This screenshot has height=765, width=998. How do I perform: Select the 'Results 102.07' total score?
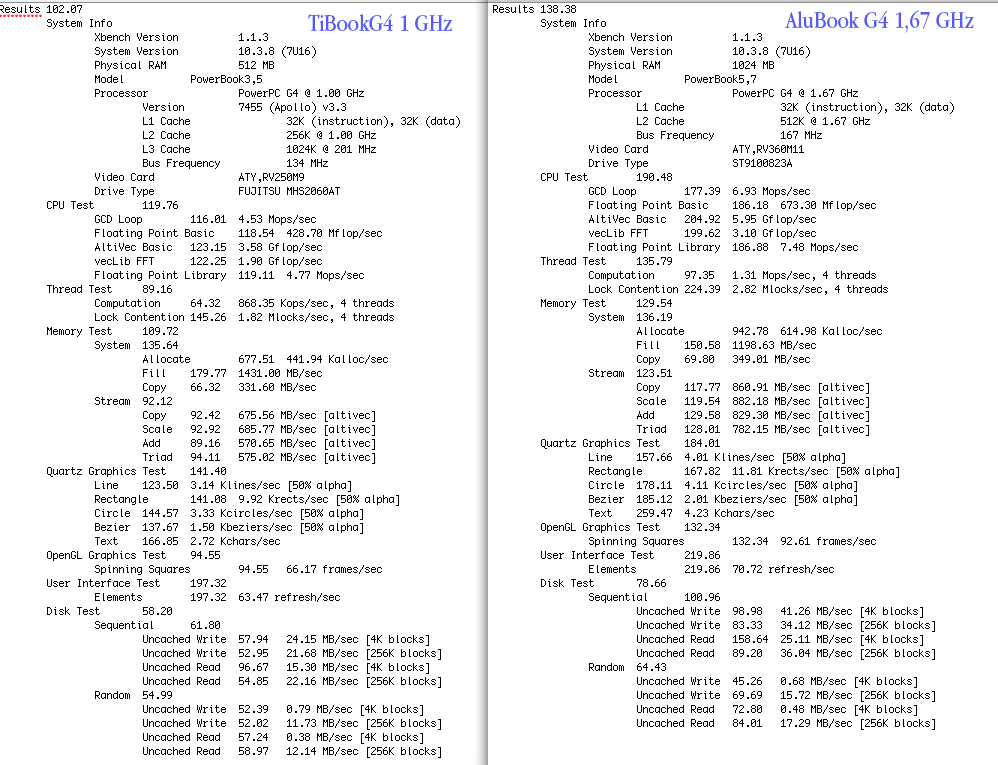[41, 10]
